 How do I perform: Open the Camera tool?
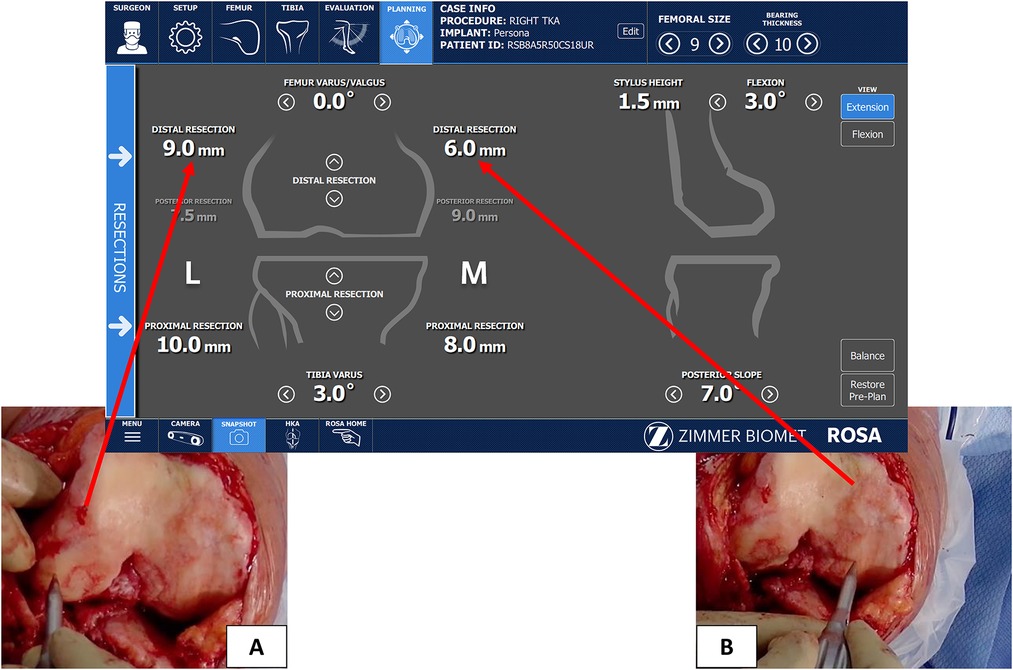185,435
